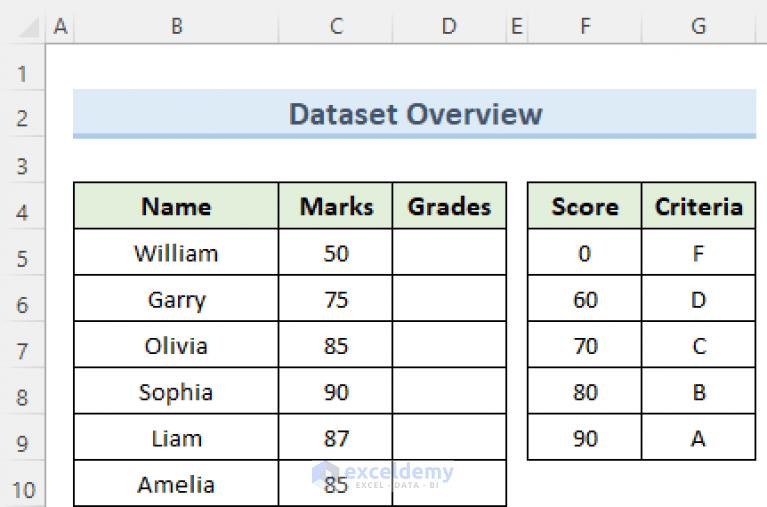Screen dimensions: 767x507
Task: Select column C header
Action: coord(336,26)
